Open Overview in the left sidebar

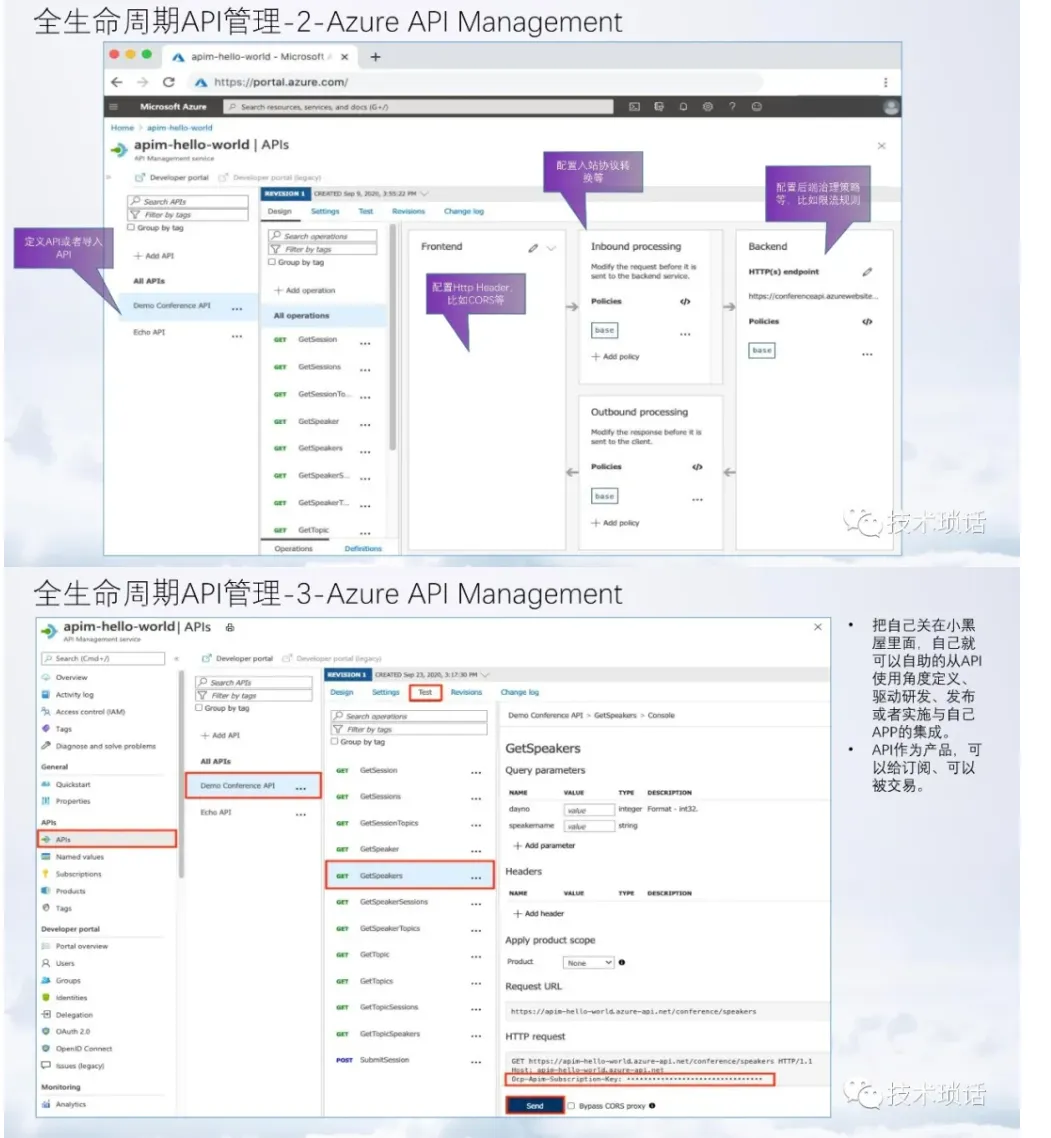(x=71, y=677)
